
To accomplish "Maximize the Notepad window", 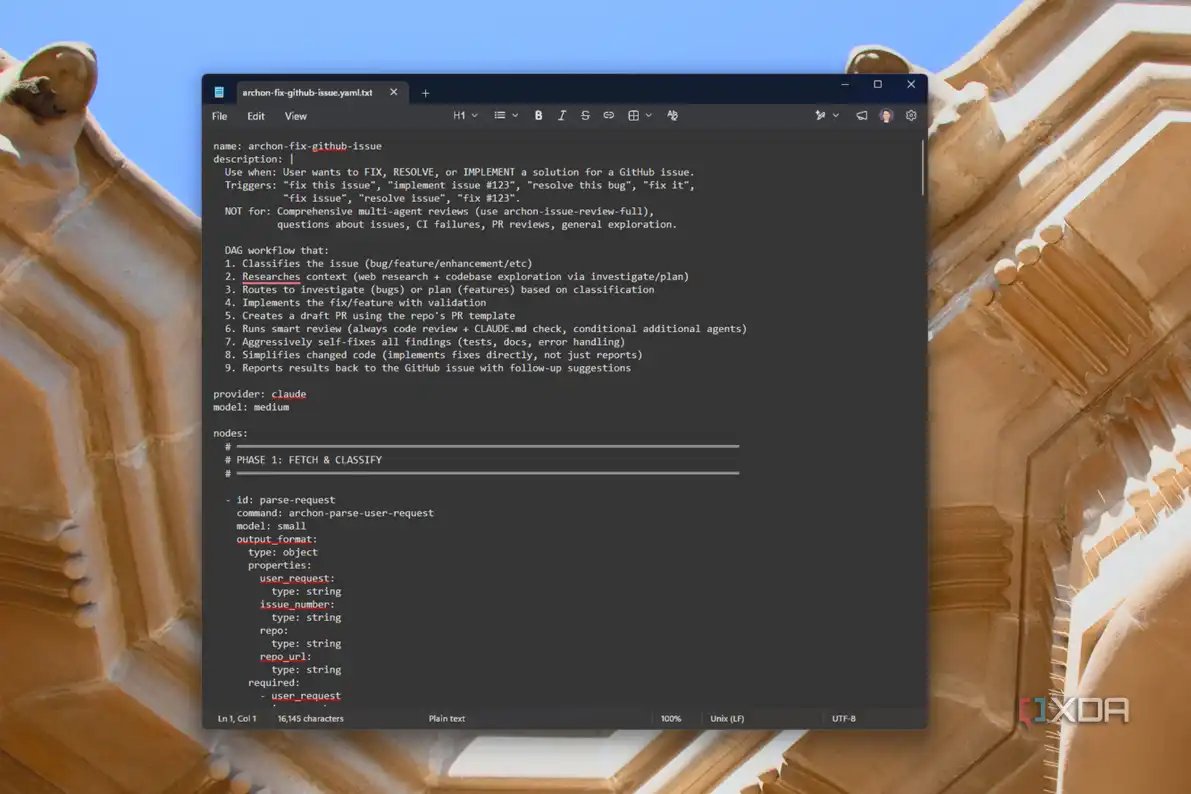I will (x=877, y=84).
